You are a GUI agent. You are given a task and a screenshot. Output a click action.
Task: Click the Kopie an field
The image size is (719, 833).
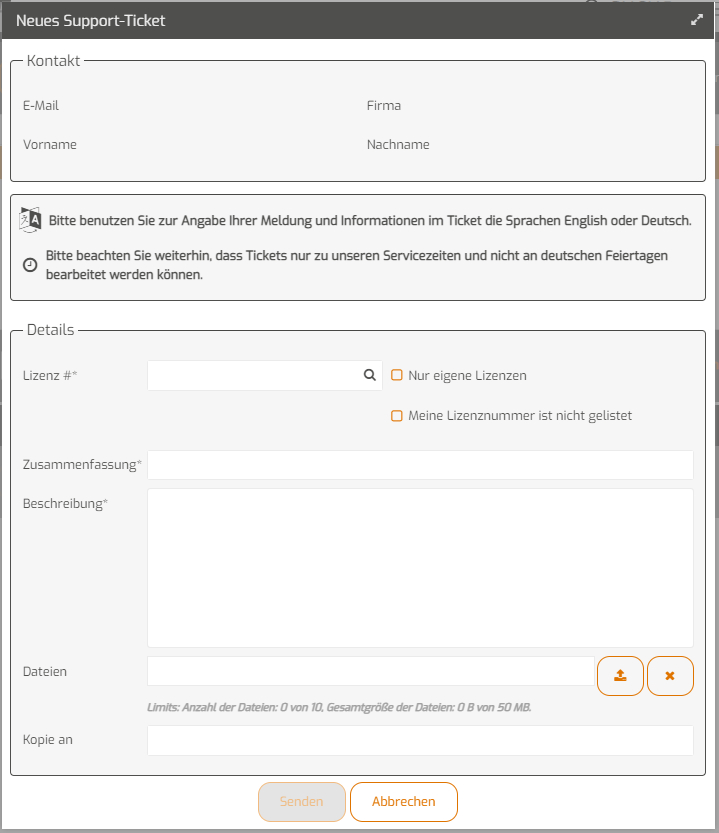[x=420, y=740]
